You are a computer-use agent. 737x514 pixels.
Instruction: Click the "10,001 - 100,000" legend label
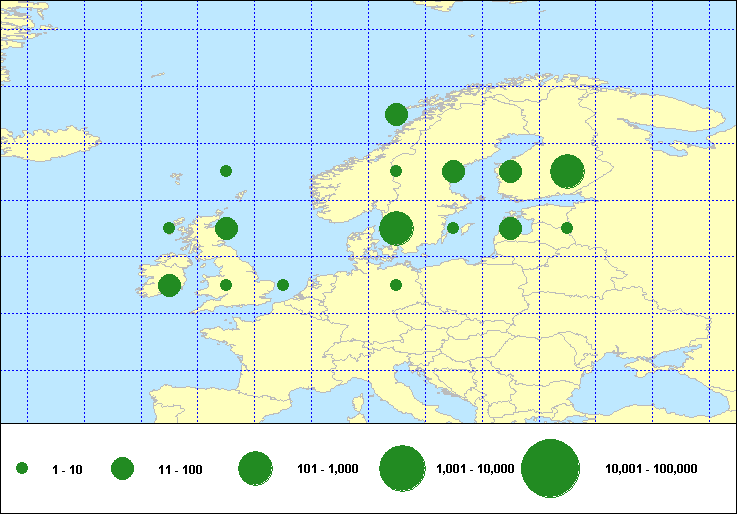click(651, 469)
